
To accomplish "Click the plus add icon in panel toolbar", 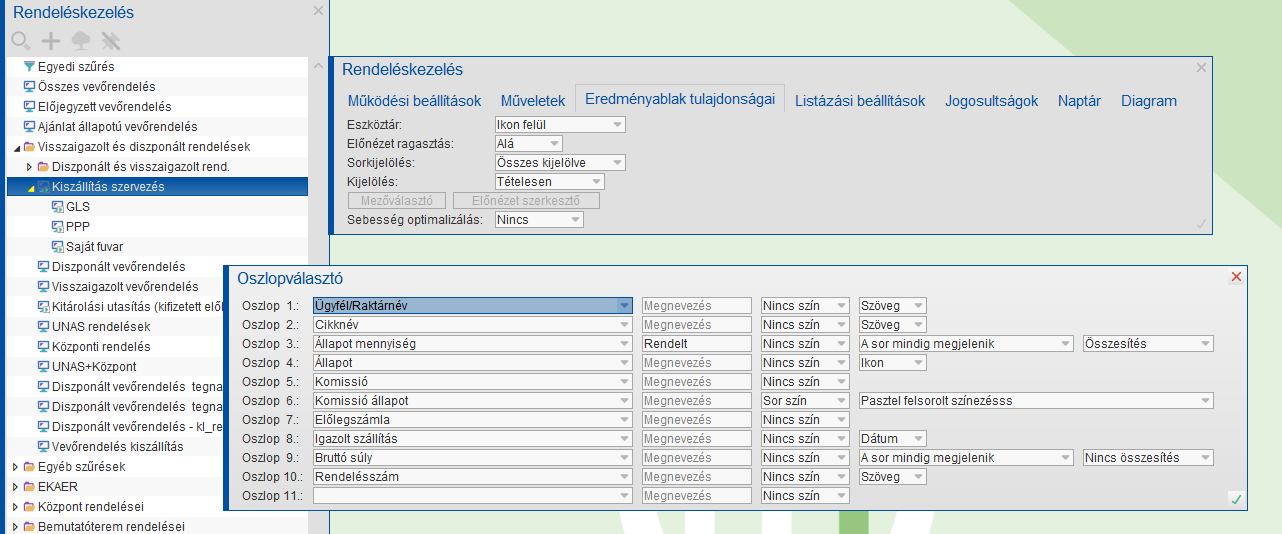I will (51, 41).
